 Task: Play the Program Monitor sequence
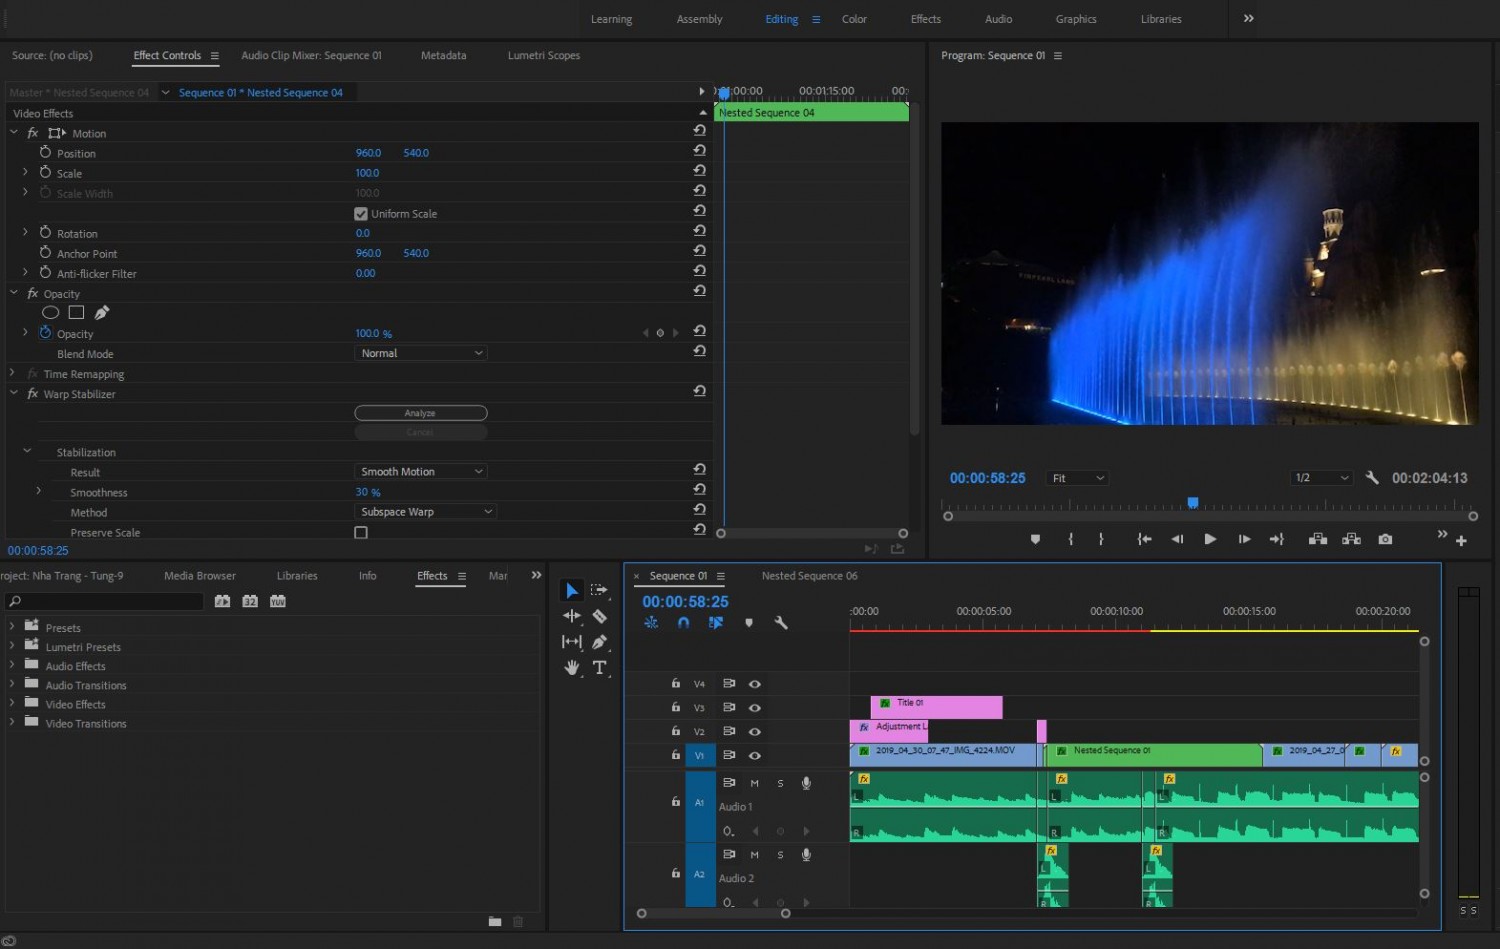click(x=1210, y=539)
